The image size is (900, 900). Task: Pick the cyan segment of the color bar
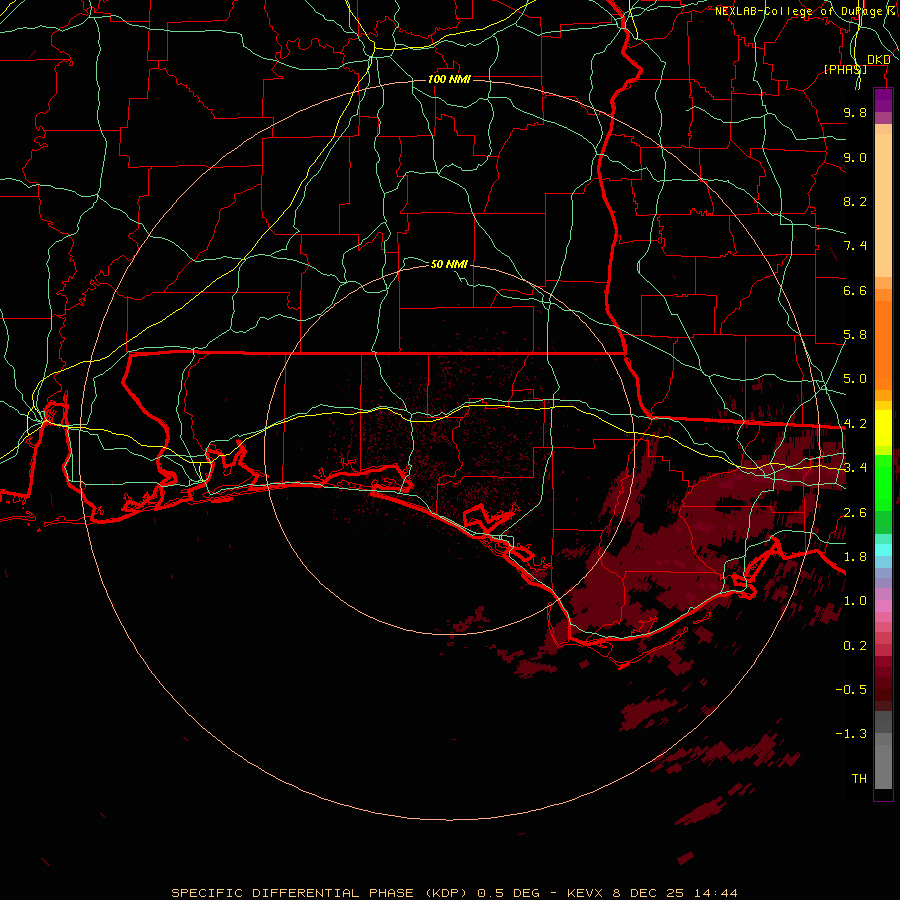pos(883,550)
